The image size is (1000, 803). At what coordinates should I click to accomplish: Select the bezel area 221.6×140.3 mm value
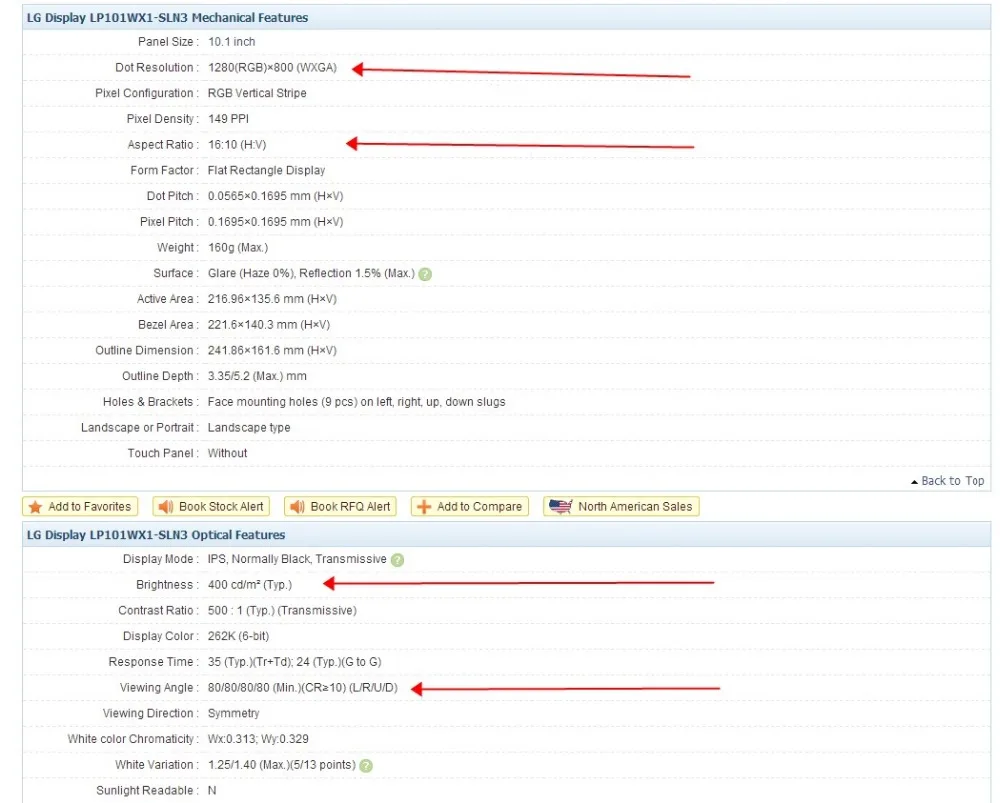pyautogui.click(x=268, y=325)
